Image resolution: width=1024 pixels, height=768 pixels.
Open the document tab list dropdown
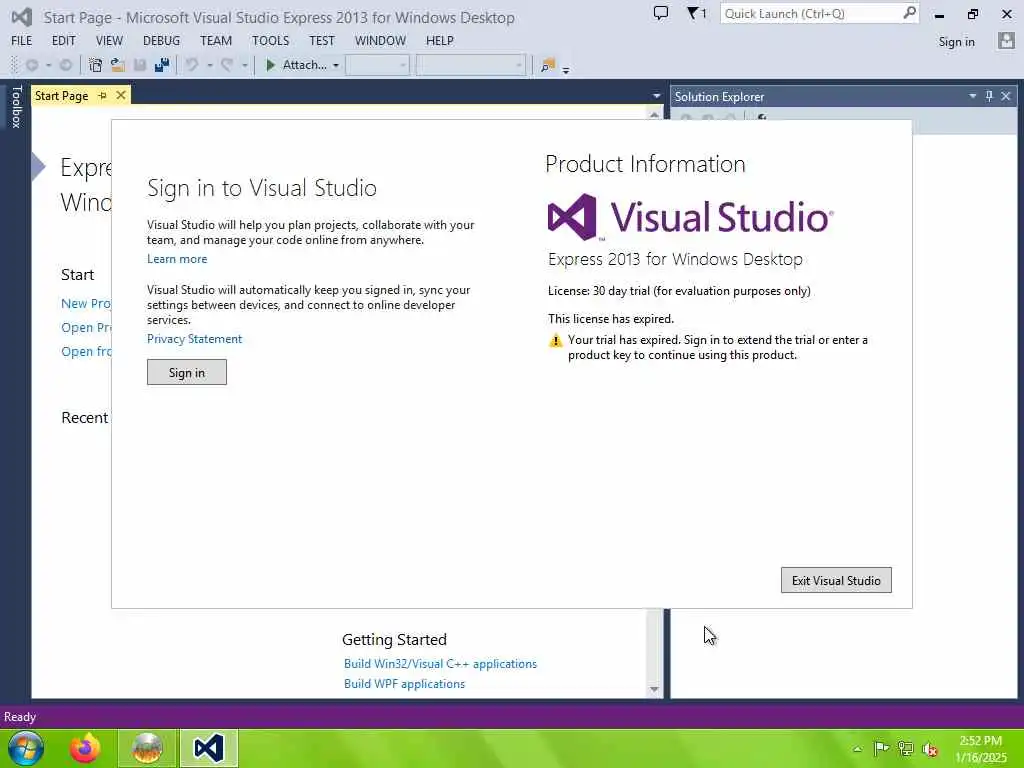click(x=656, y=96)
